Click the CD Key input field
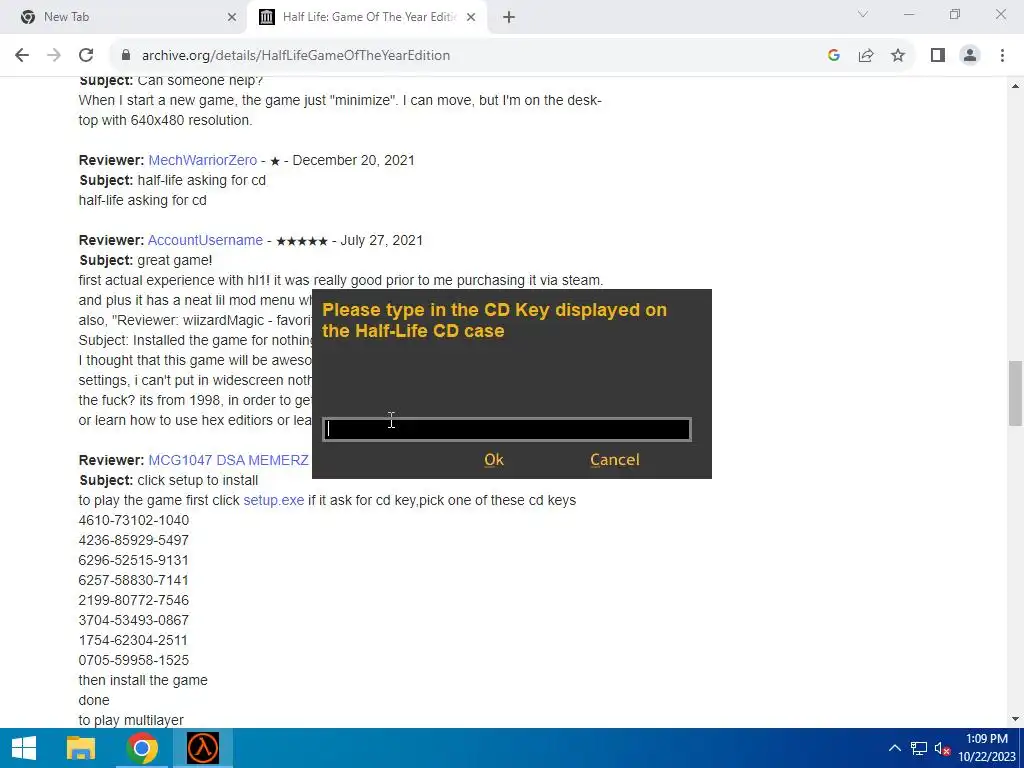Viewport: 1024px width, 768px height. tap(507, 429)
